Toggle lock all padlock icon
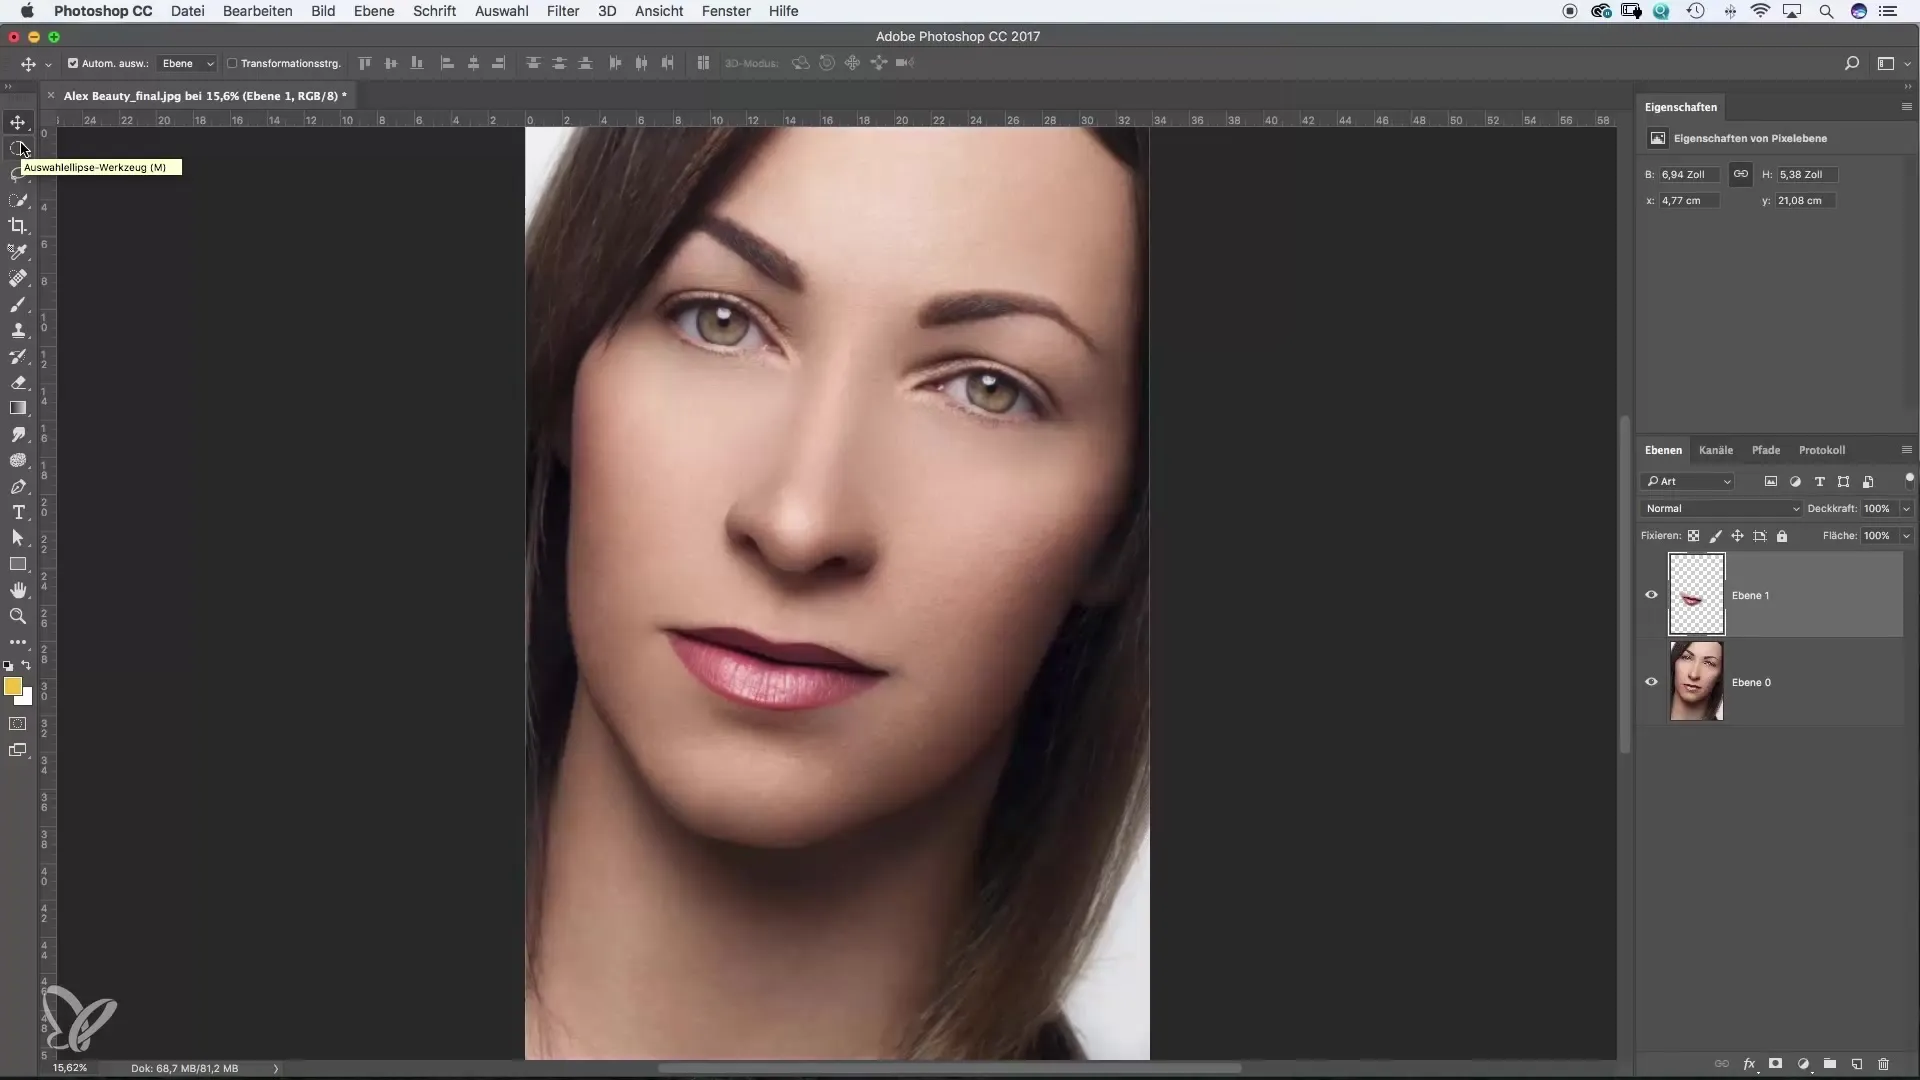This screenshot has width=1920, height=1080. pyautogui.click(x=1782, y=536)
